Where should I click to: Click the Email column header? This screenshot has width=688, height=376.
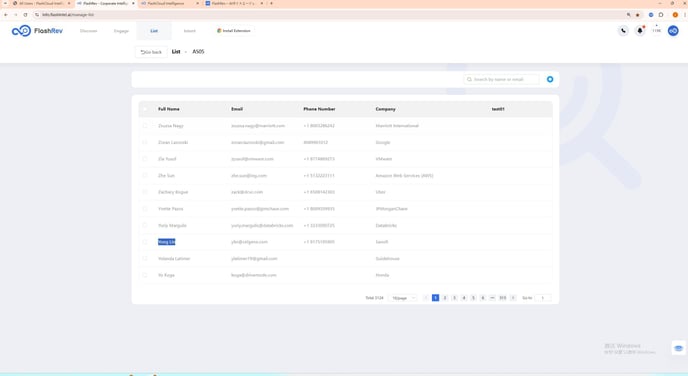pos(237,109)
